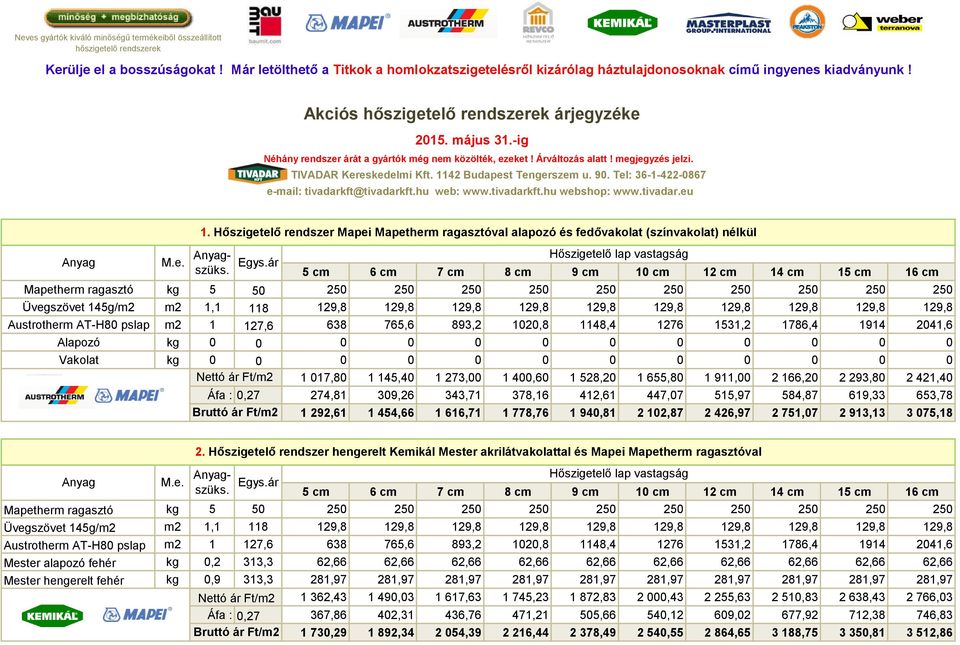
Task: Click the Tivadar Kft logo beside the address
Action: [x=257, y=174]
